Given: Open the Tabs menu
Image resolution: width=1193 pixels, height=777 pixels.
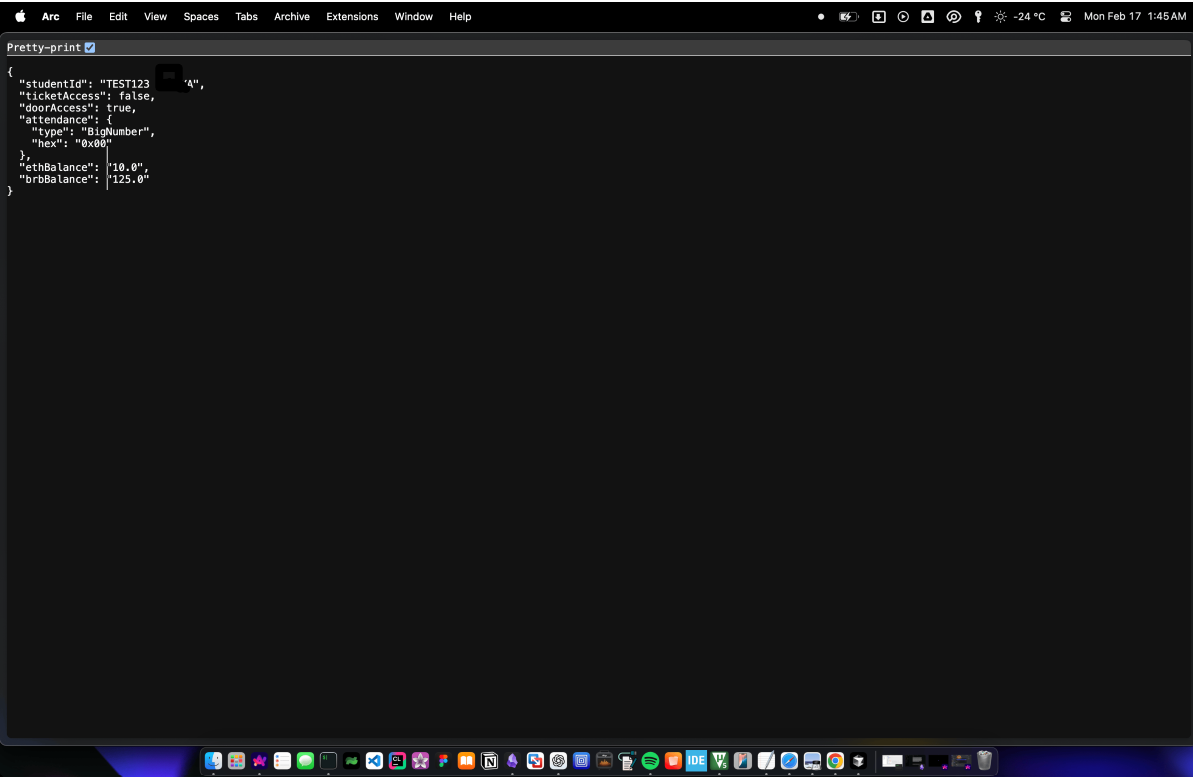Looking at the screenshot, I should [x=246, y=16].
